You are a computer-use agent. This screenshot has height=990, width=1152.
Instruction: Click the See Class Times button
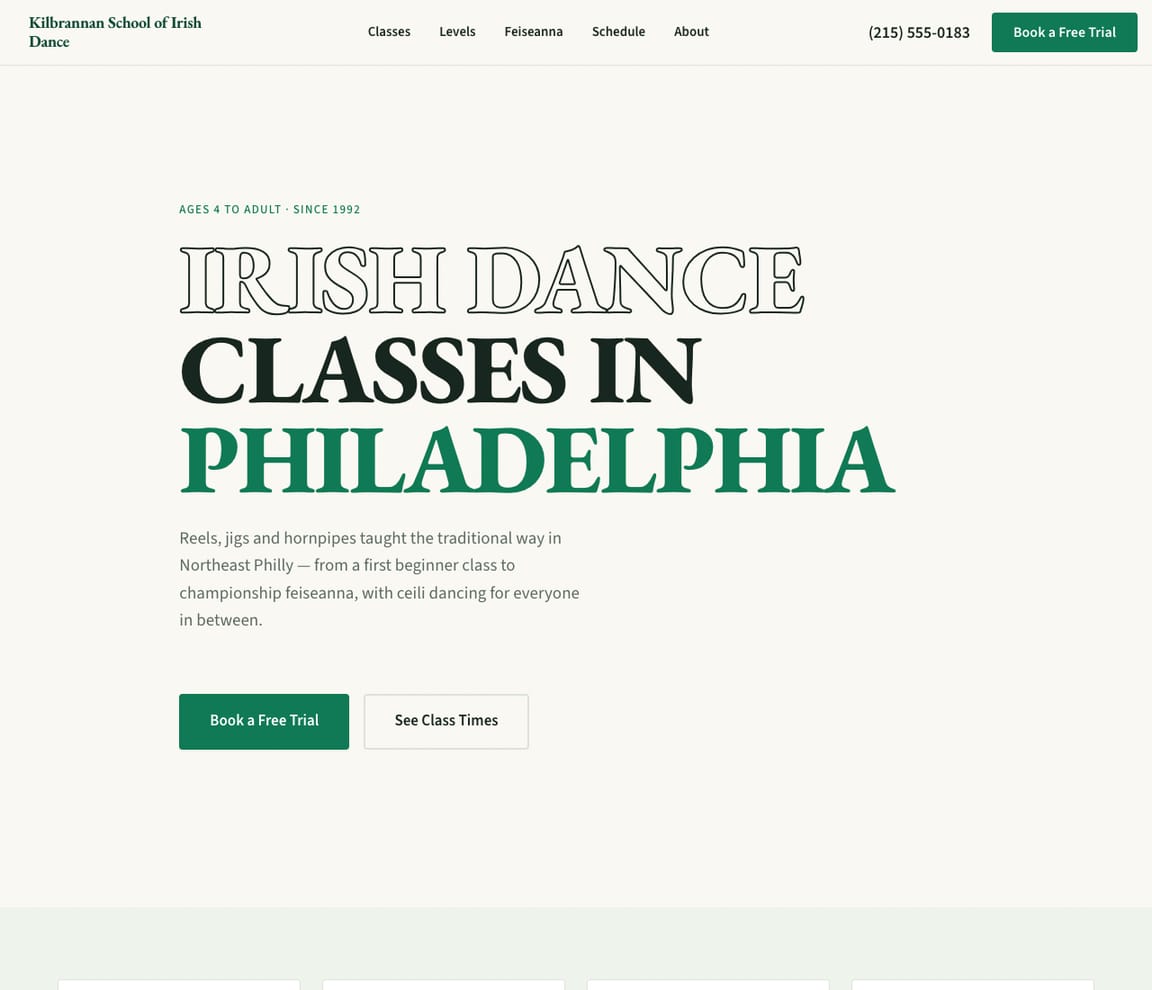pyautogui.click(x=446, y=721)
